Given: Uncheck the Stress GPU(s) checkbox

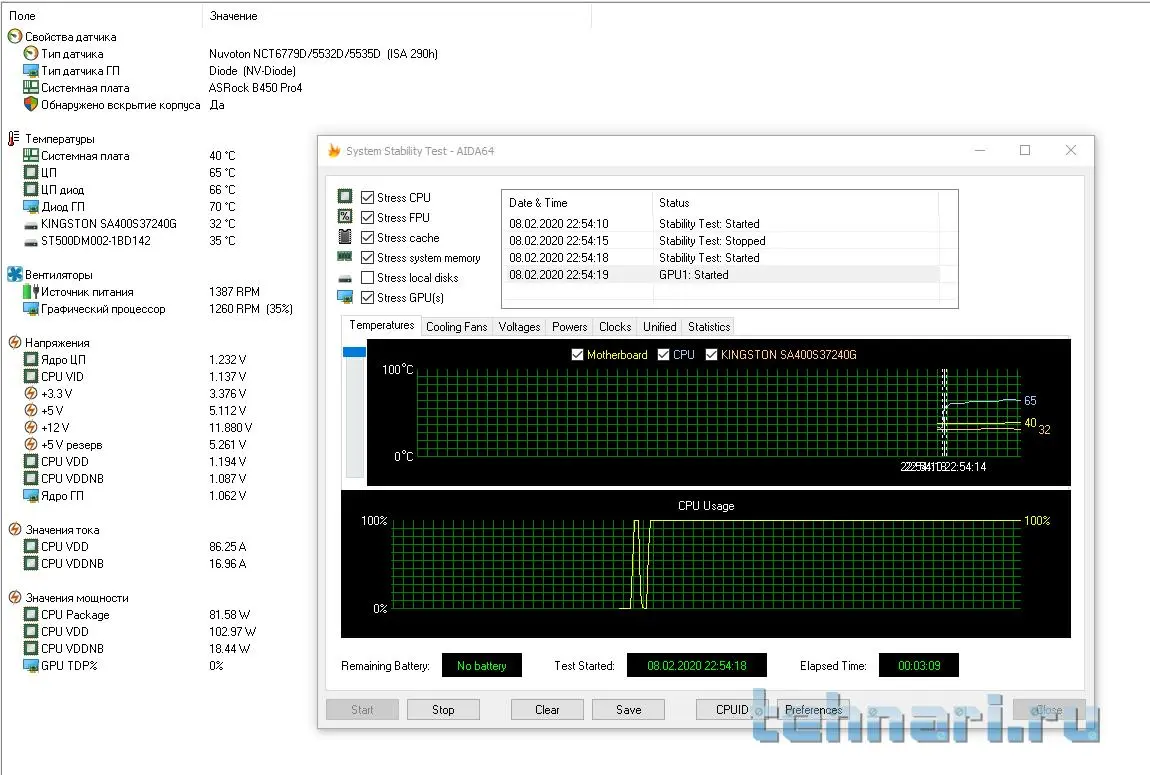Looking at the screenshot, I should [367, 297].
